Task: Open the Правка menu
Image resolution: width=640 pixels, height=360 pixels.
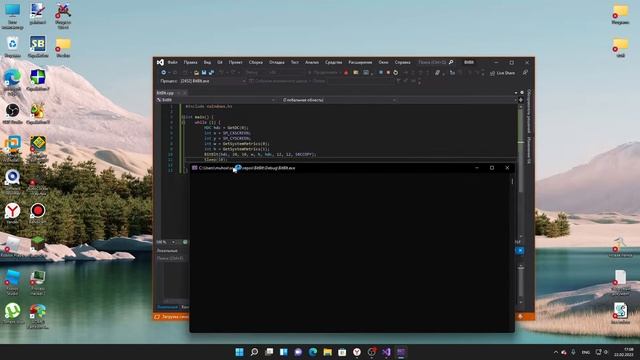Action: [190, 62]
